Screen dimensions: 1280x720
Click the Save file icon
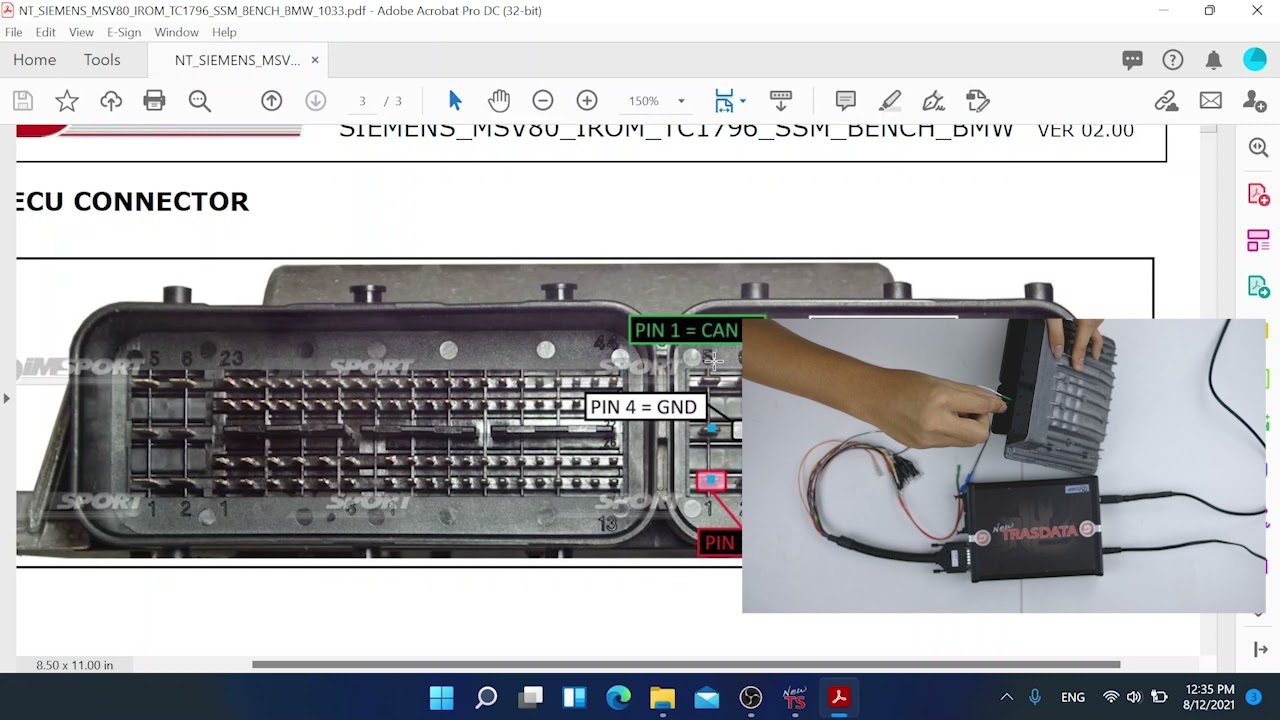tap(23, 101)
